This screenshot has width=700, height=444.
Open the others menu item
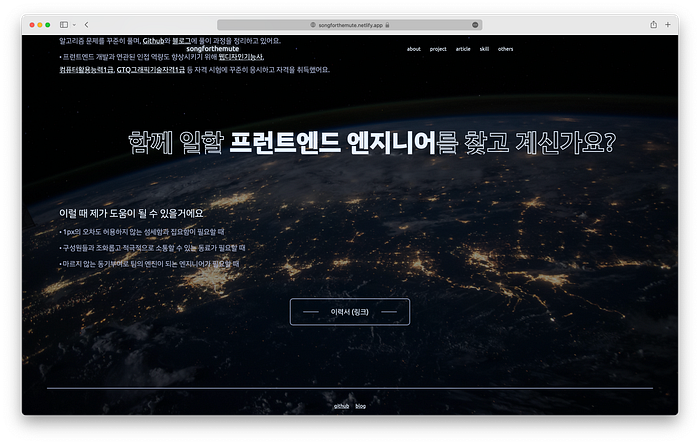pos(505,49)
